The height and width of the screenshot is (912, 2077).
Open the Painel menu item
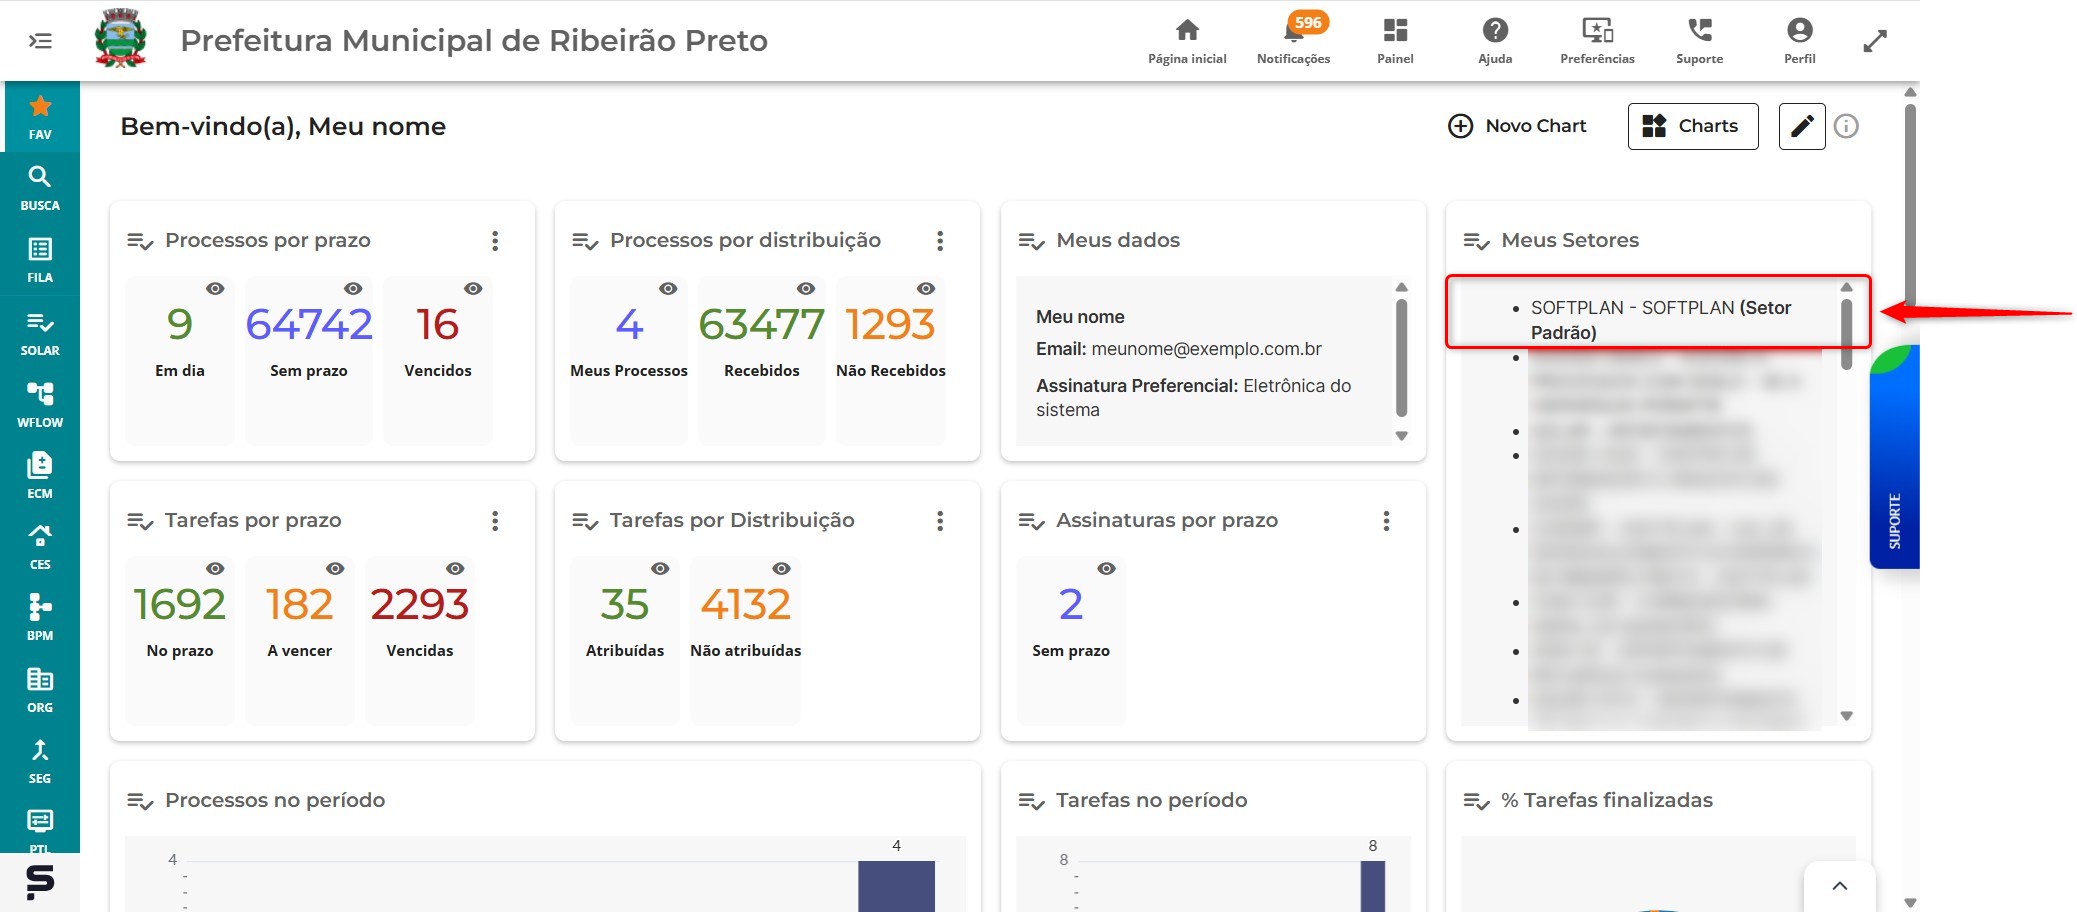pyautogui.click(x=1395, y=41)
